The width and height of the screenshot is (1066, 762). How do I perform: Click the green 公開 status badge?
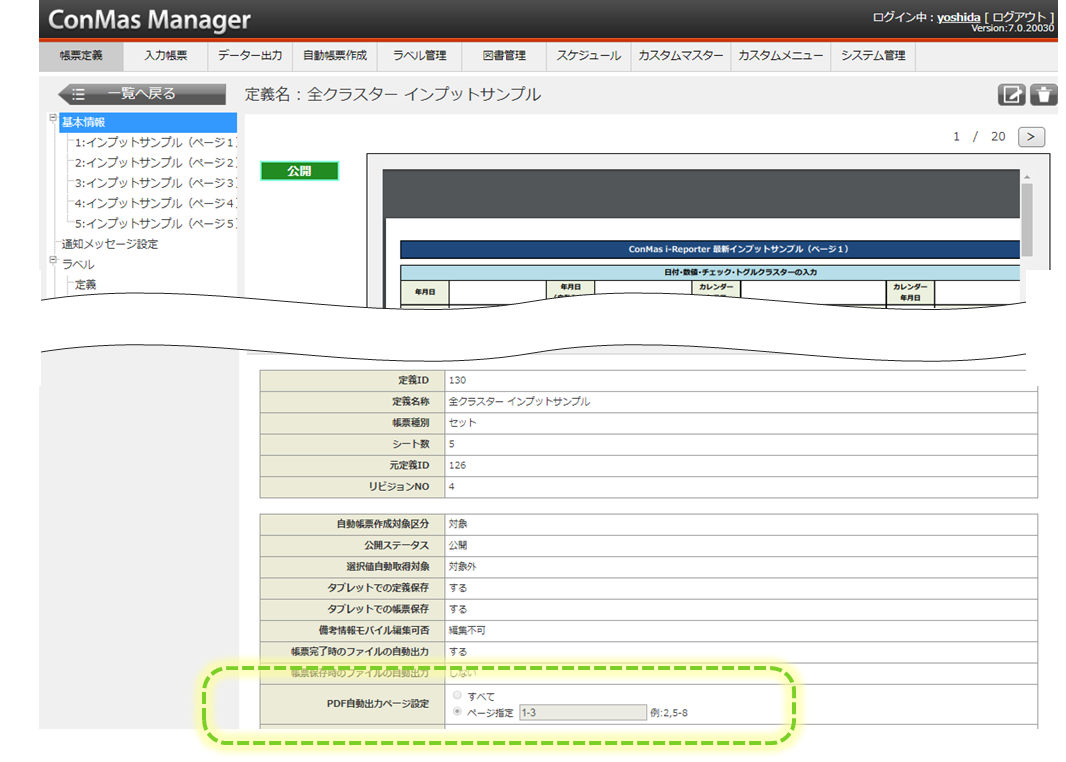coord(299,171)
